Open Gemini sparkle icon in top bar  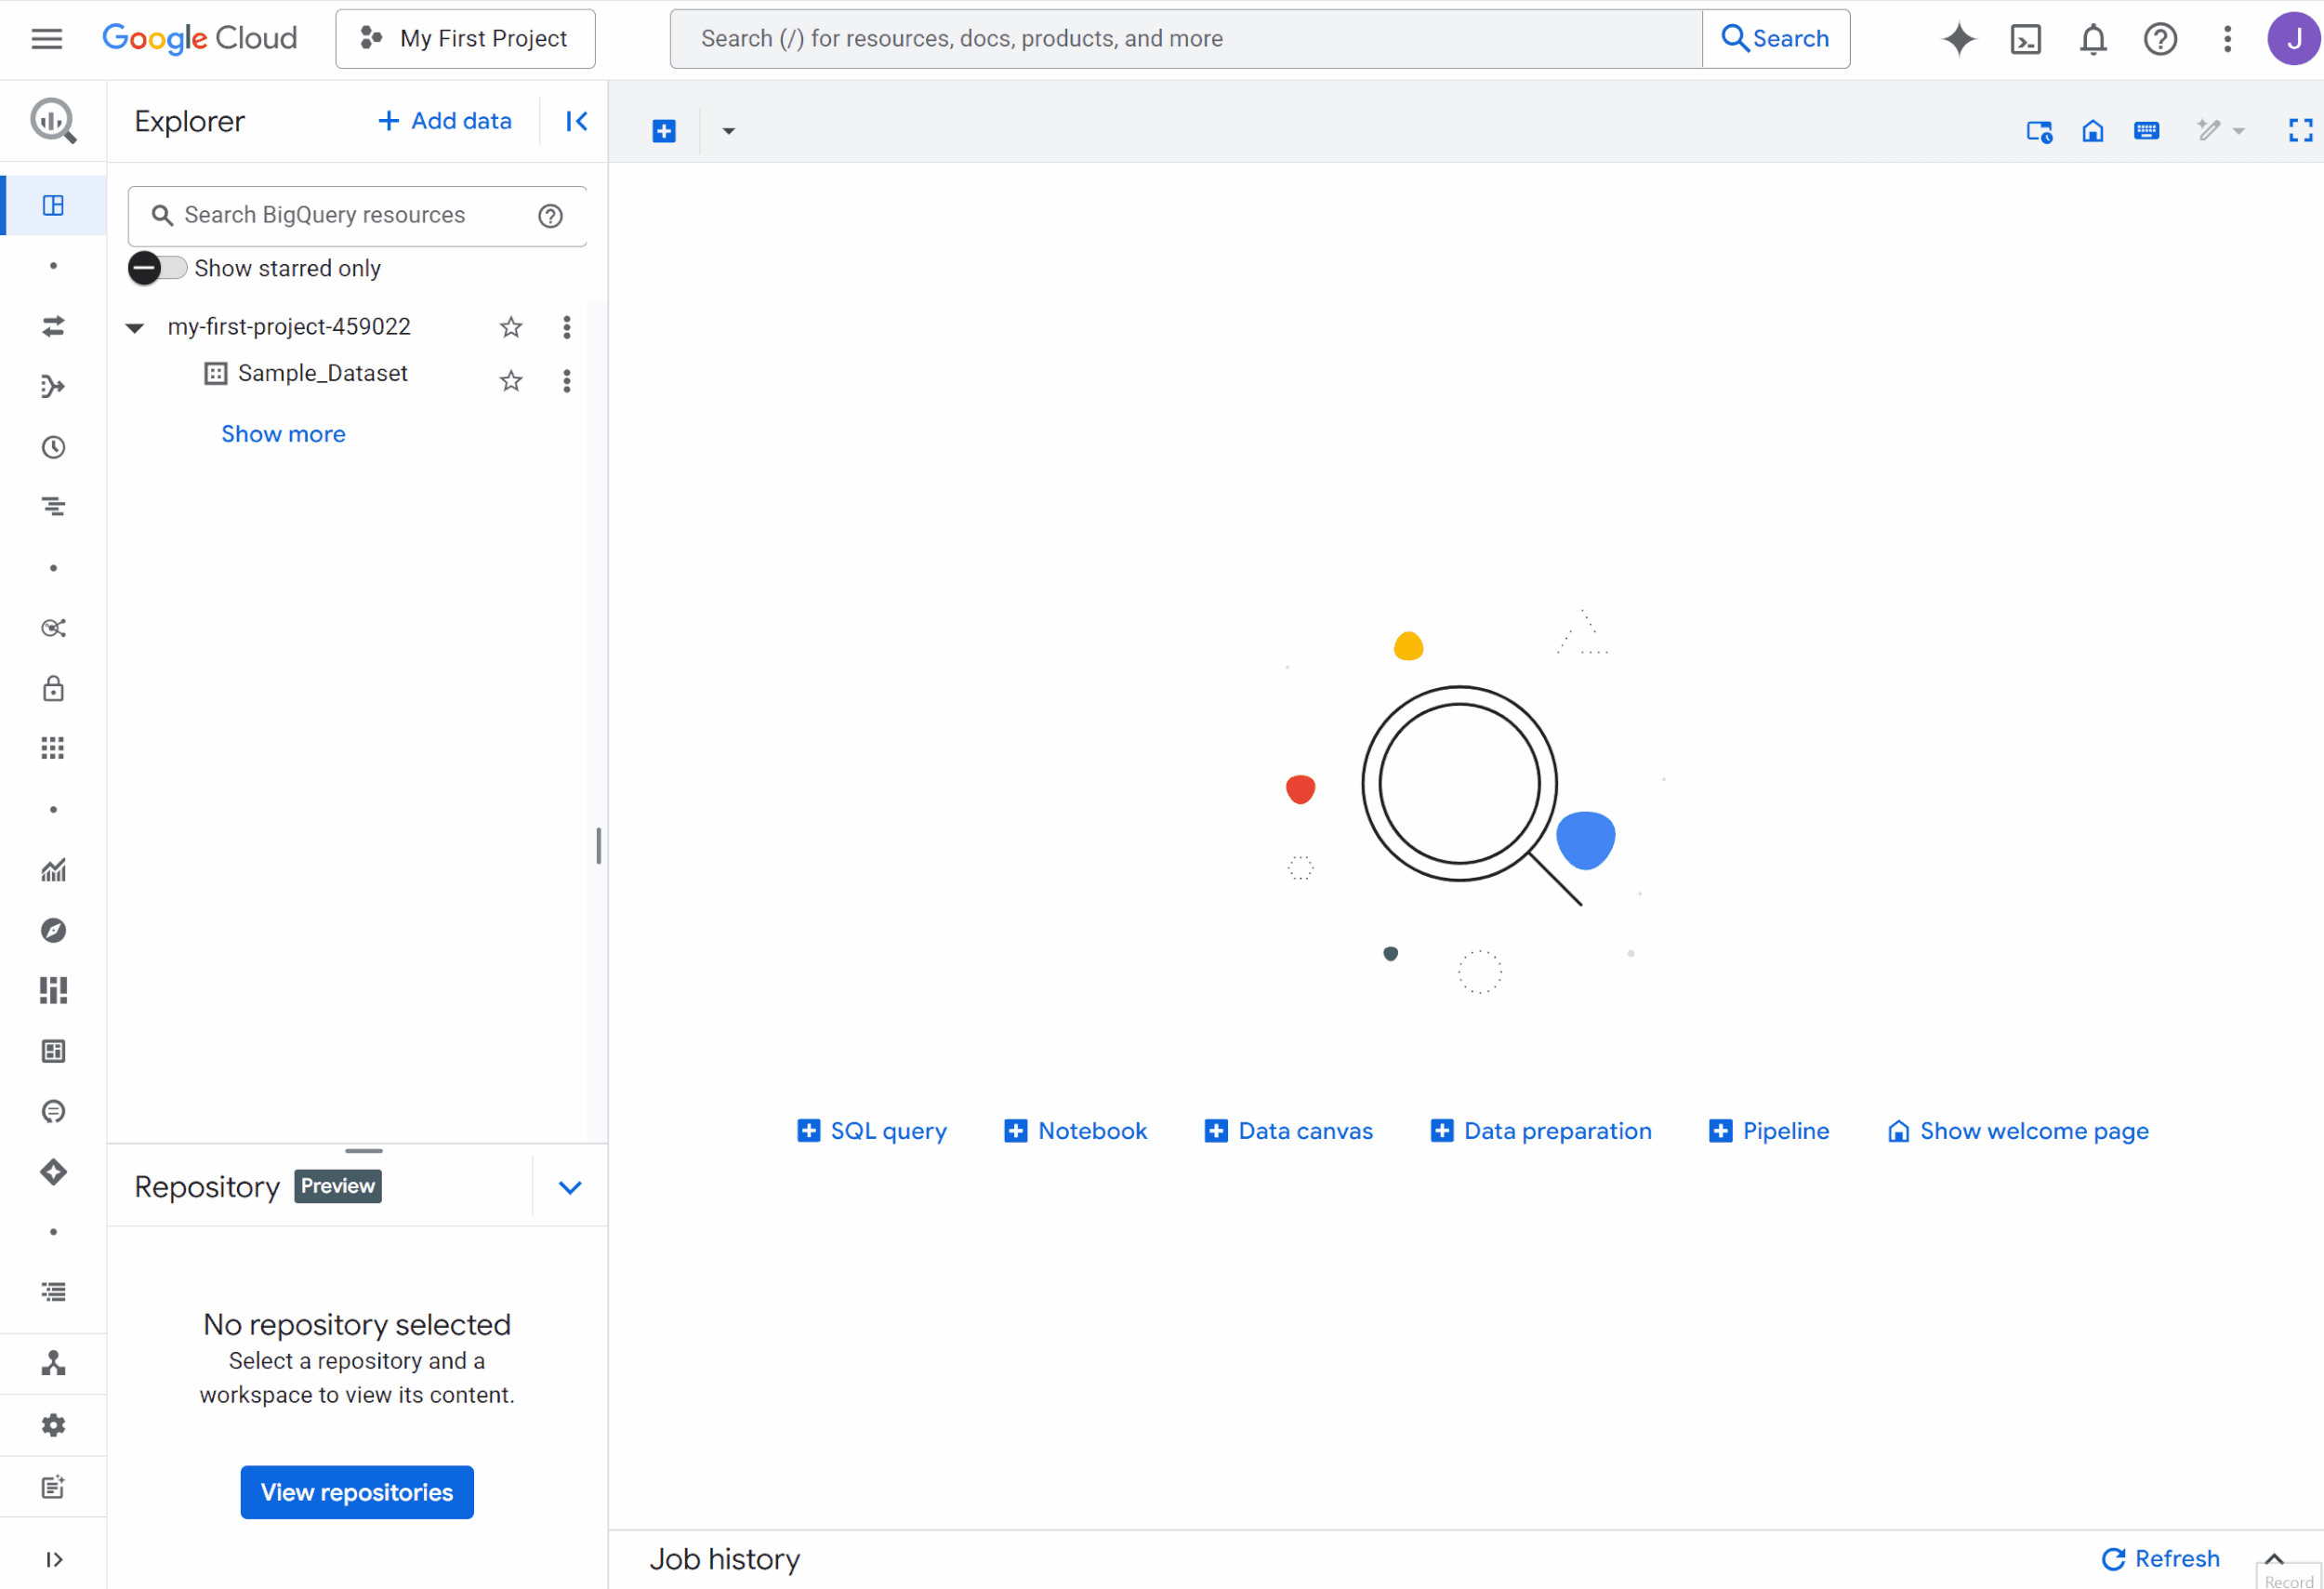tap(1958, 39)
